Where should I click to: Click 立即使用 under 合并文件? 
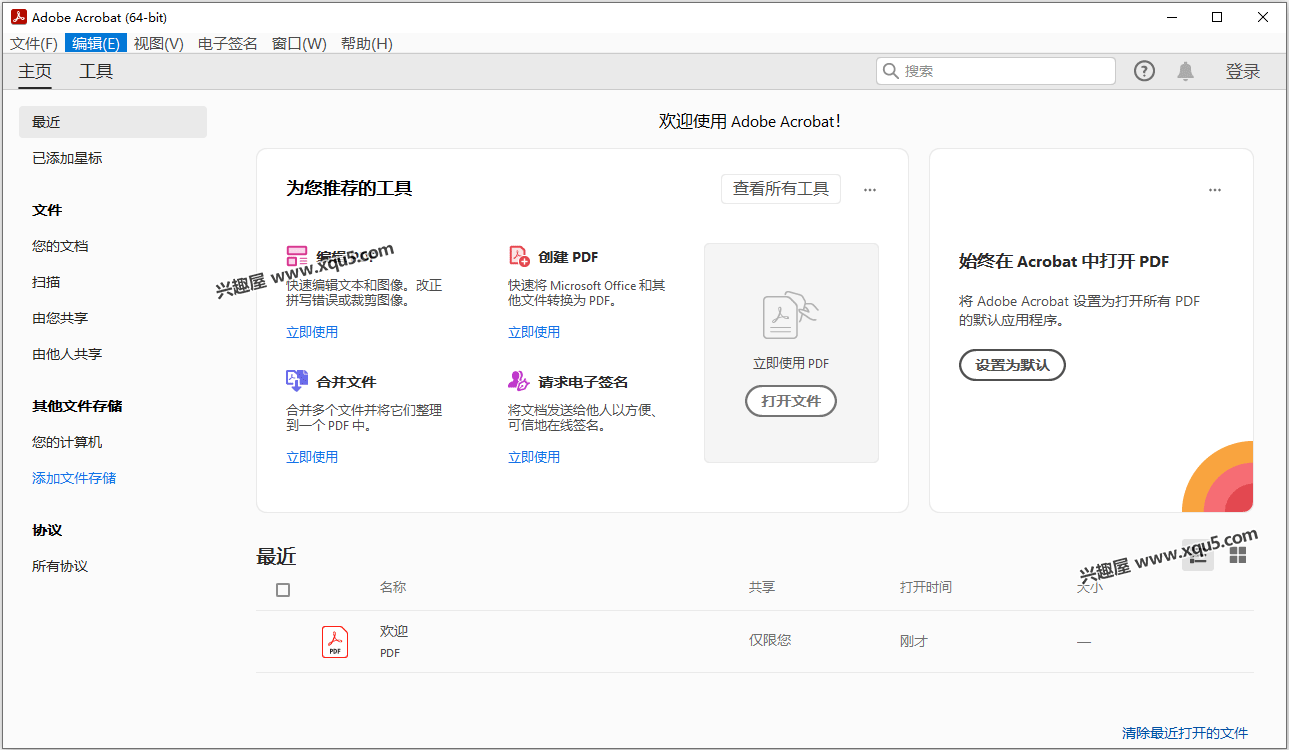[x=312, y=457]
